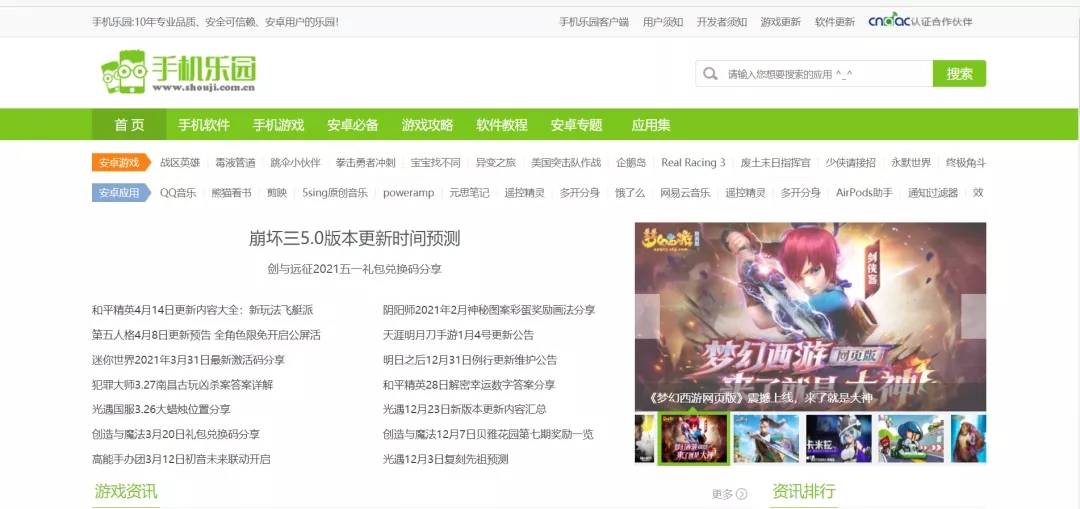Open the 手机软件 nav tab
The height and width of the screenshot is (509, 1080).
pyautogui.click(x=204, y=125)
